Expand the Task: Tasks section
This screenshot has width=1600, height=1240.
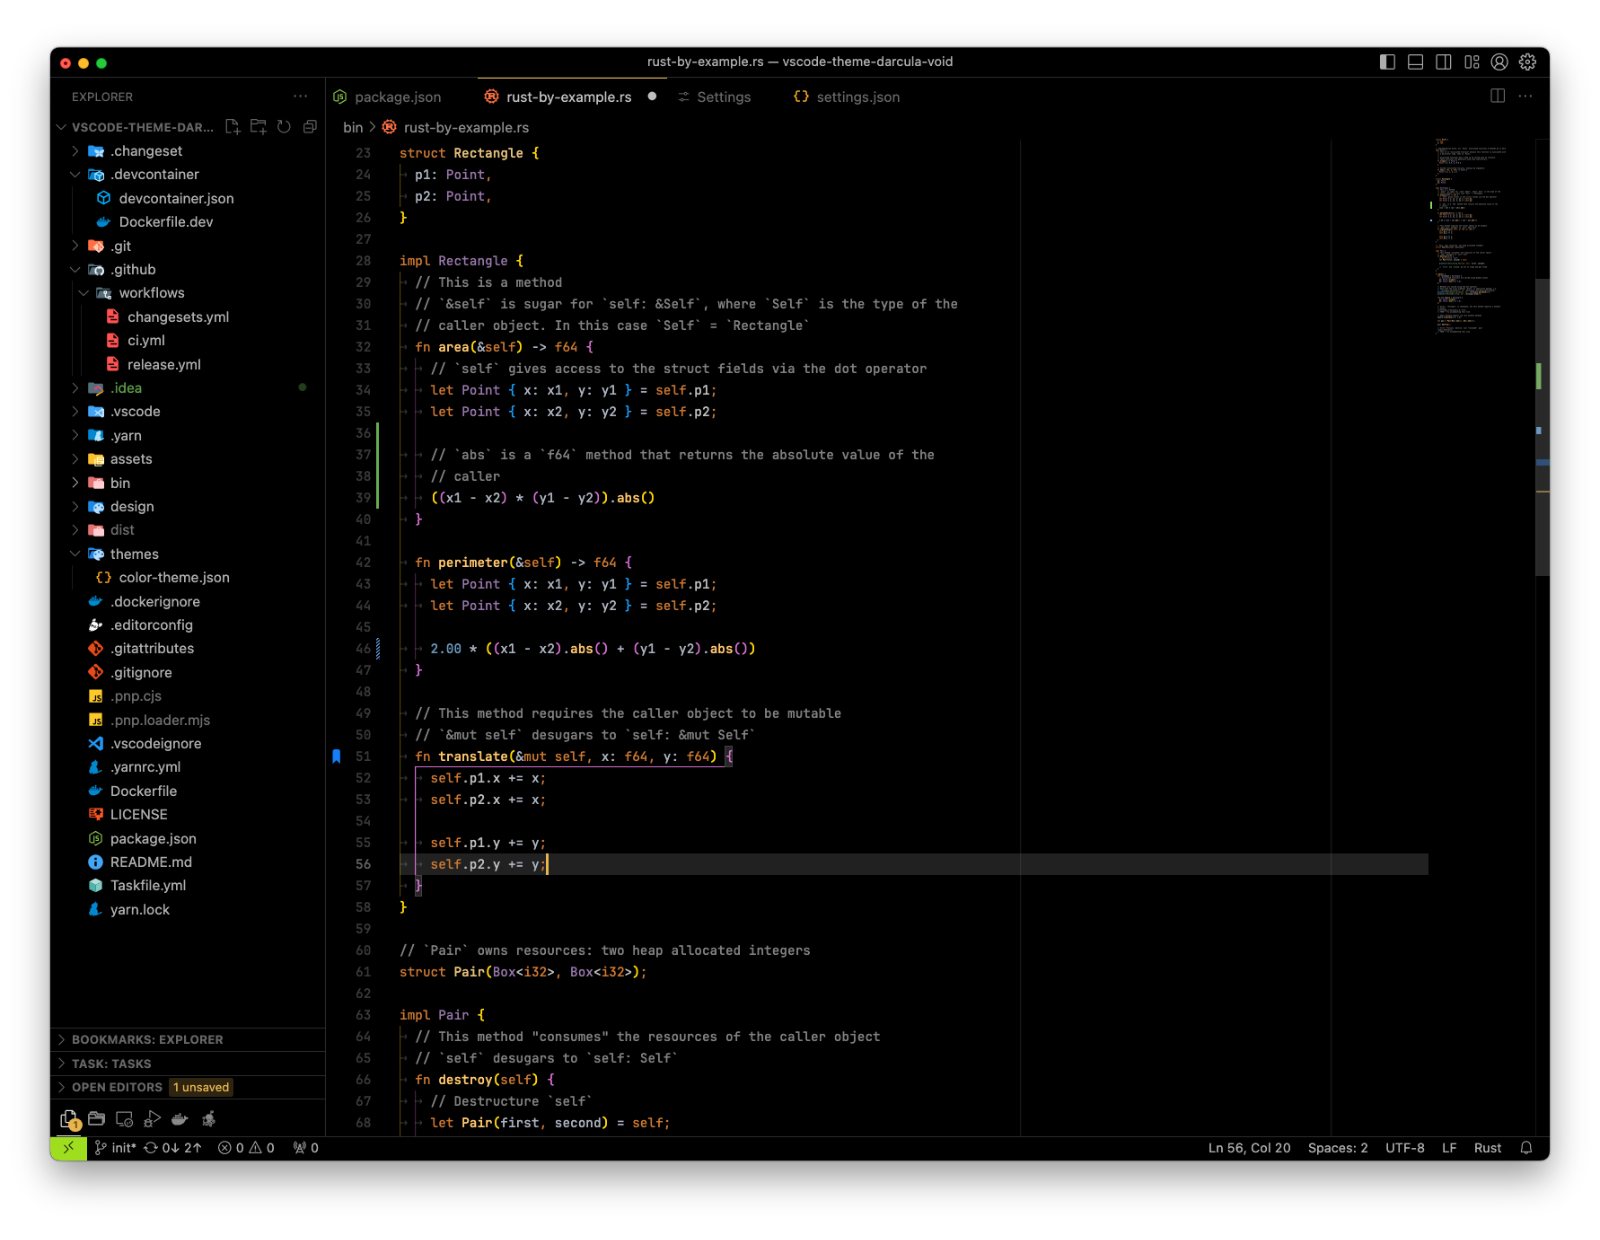188,1064
